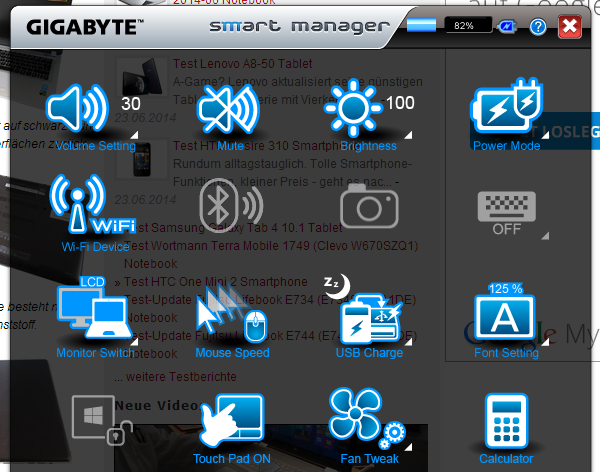Click the Volume Setting label
The image size is (600, 472).
[x=95, y=146]
